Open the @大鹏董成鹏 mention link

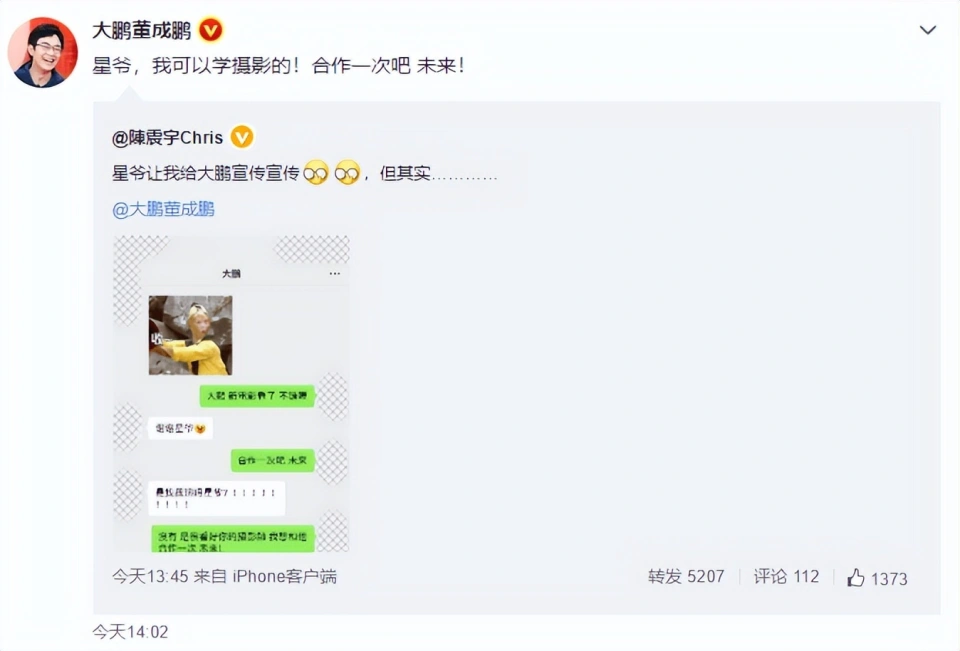pos(163,209)
